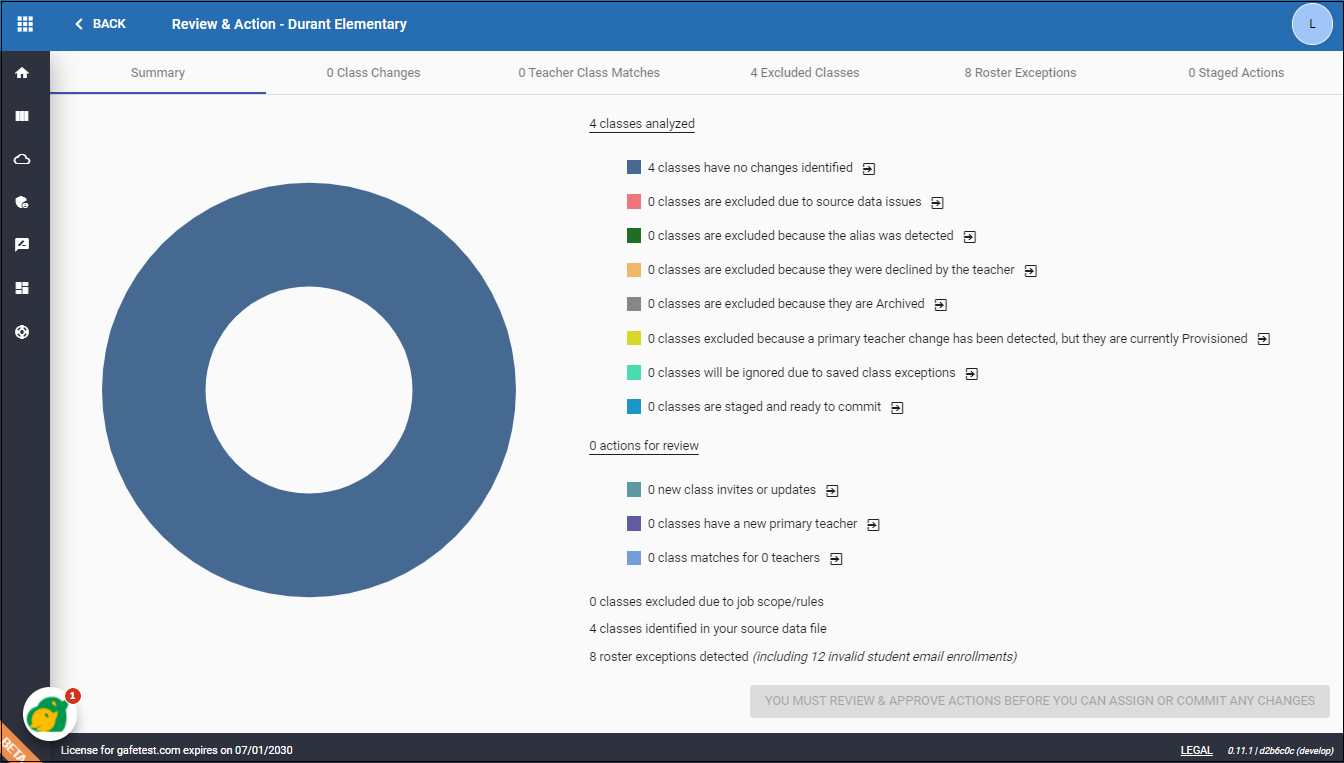The image size is (1344, 763).
Task: Open arrow beside staged and ready to commit
Action: tap(897, 408)
